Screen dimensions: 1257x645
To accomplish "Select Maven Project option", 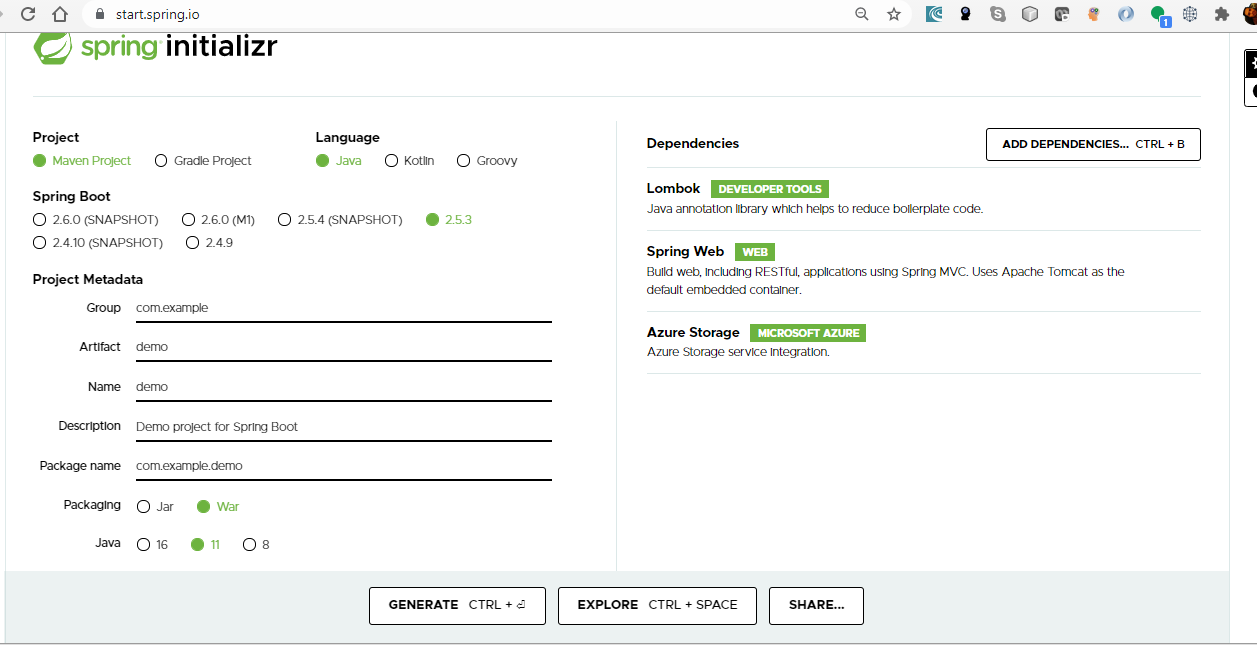I will (82, 160).
